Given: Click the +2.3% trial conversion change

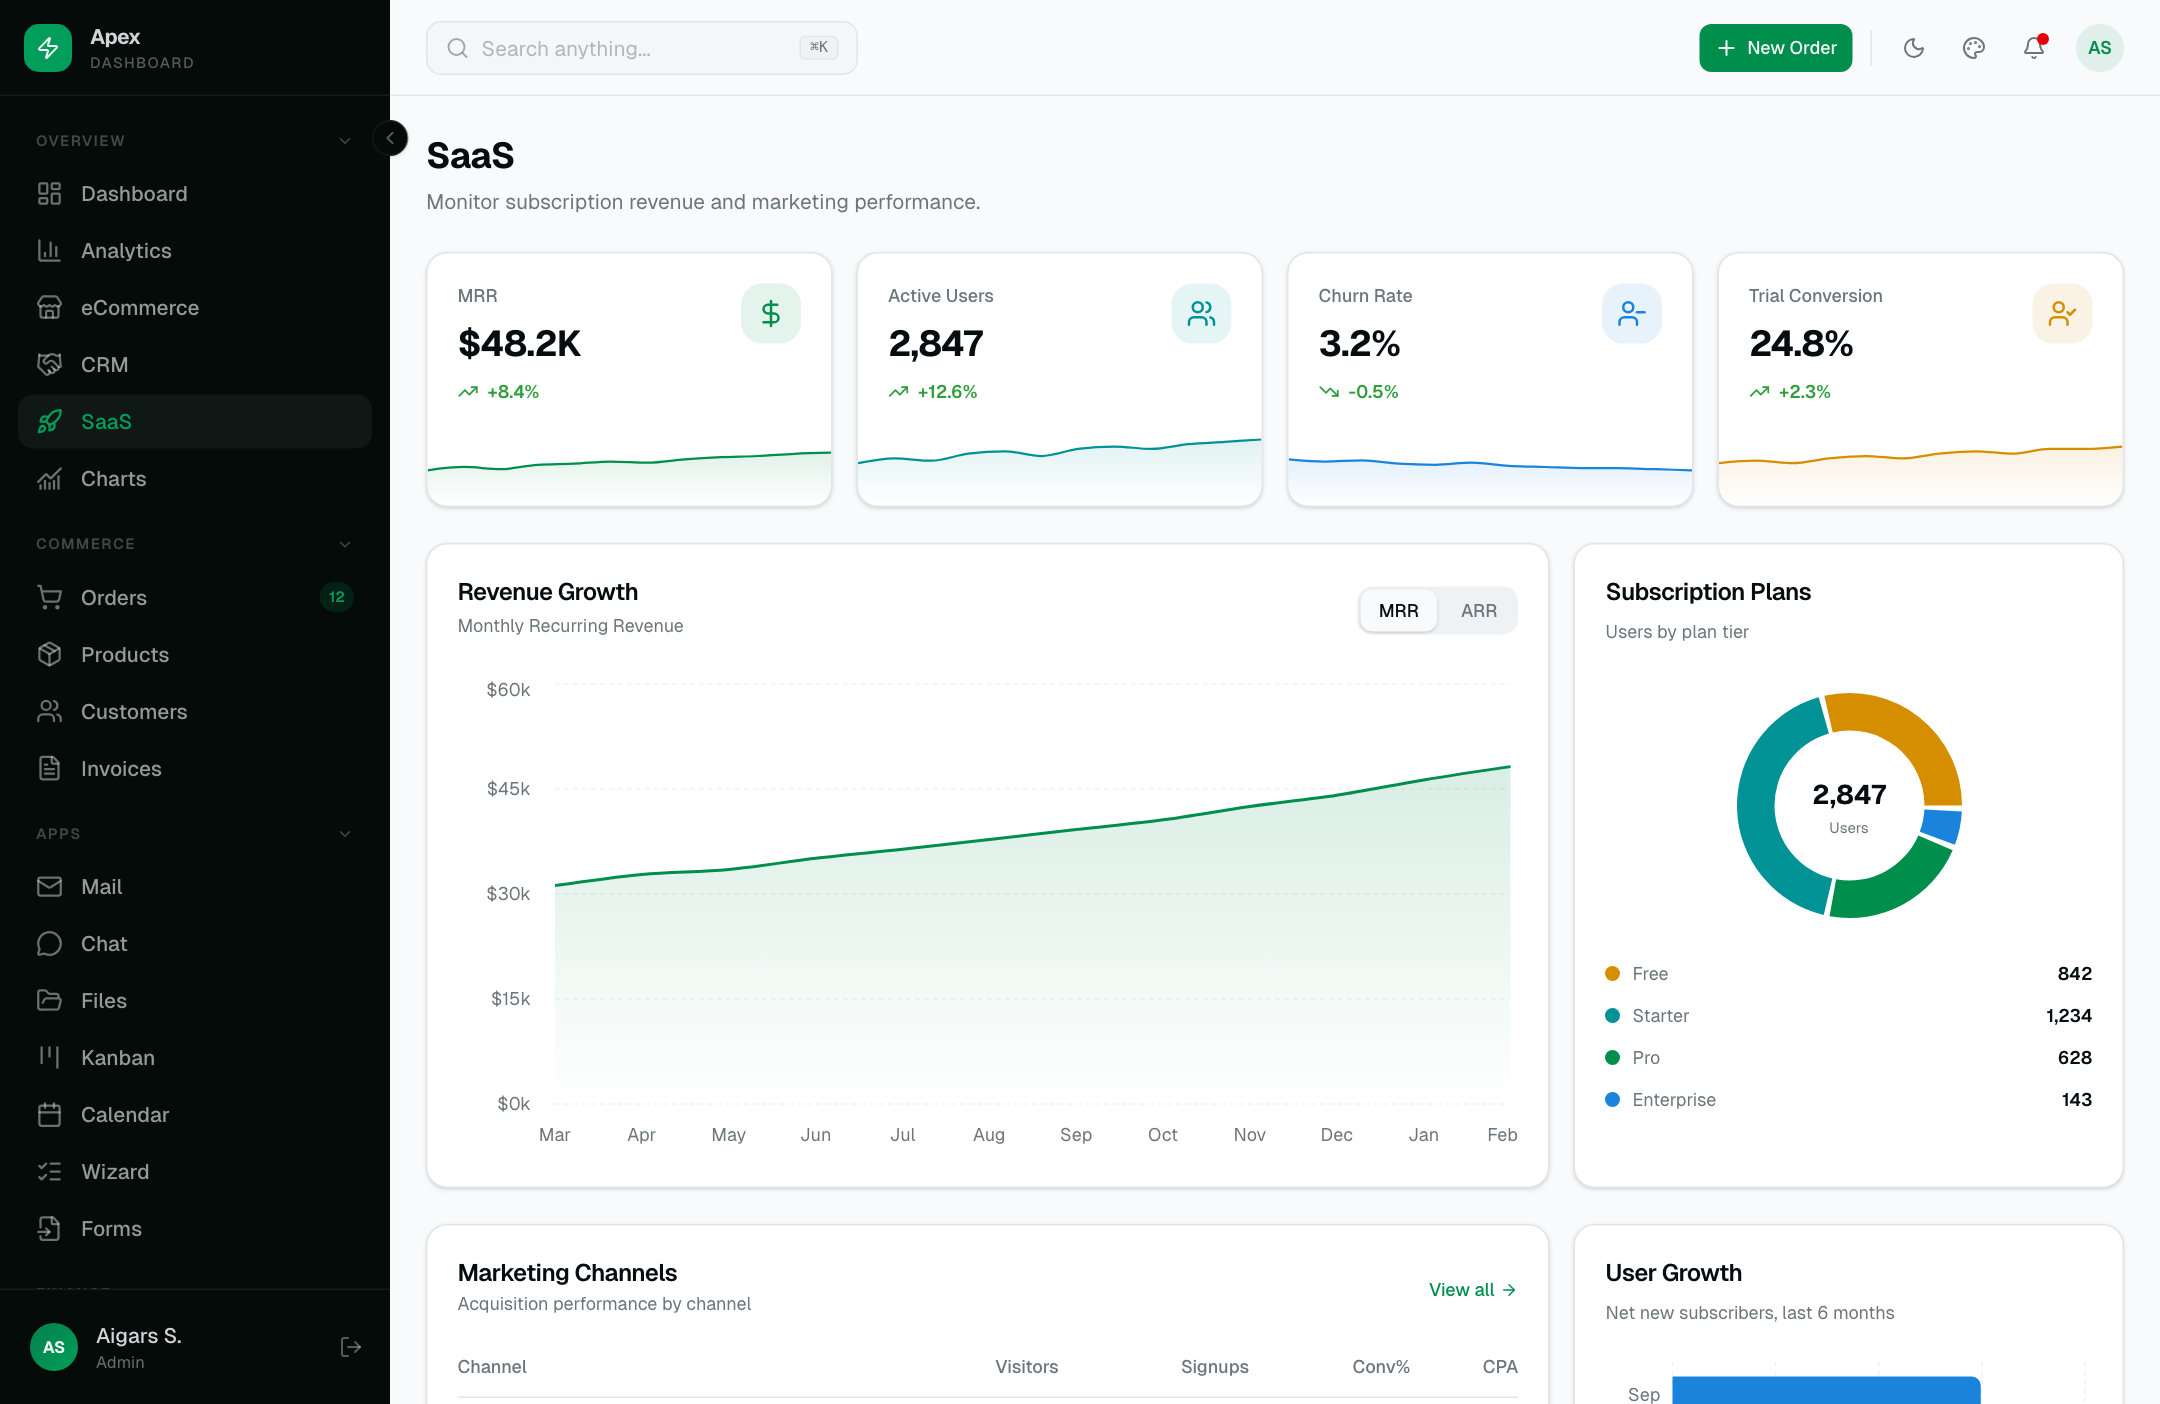Looking at the screenshot, I should 1804,392.
